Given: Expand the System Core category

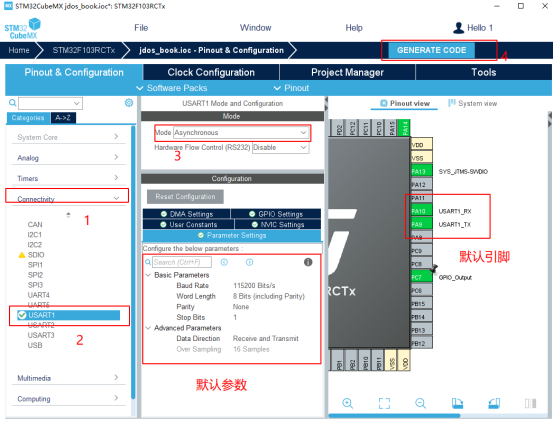Looking at the screenshot, I should pyautogui.click(x=68, y=137).
